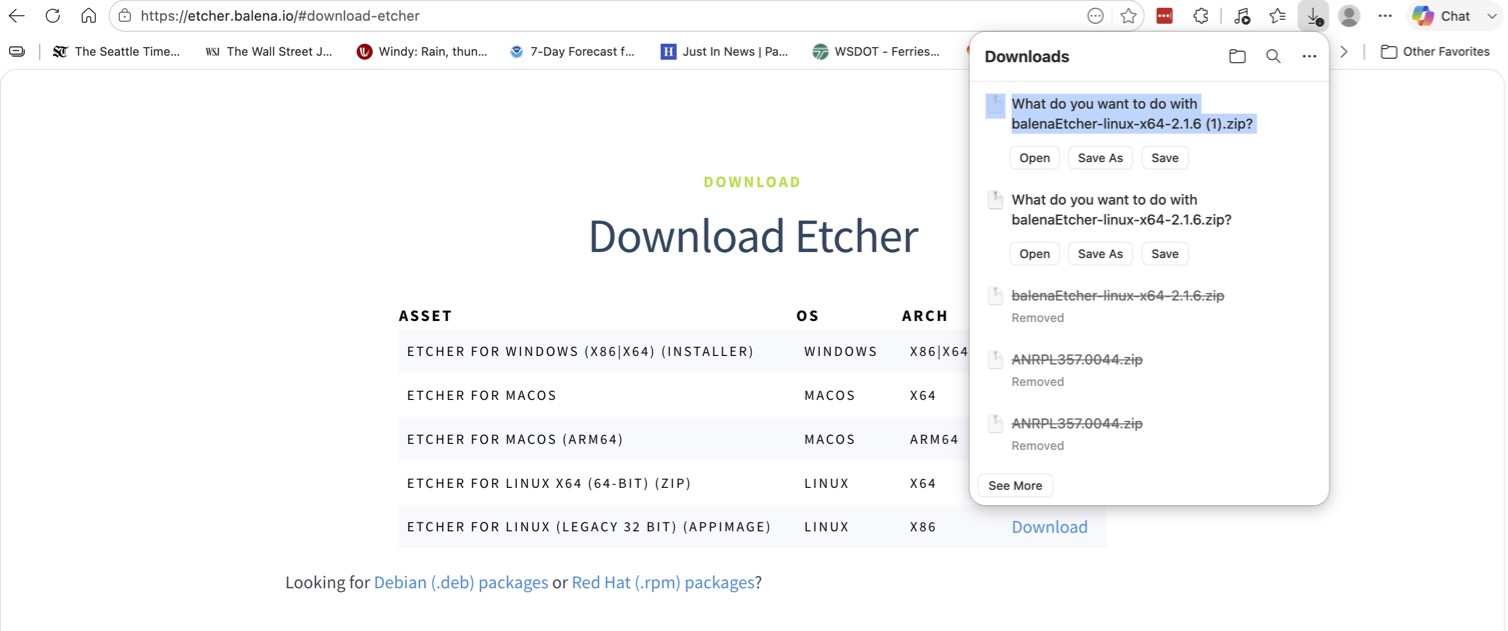Go back with the browser back arrow
Viewport: 1508px width, 631px height.
pos(17,16)
